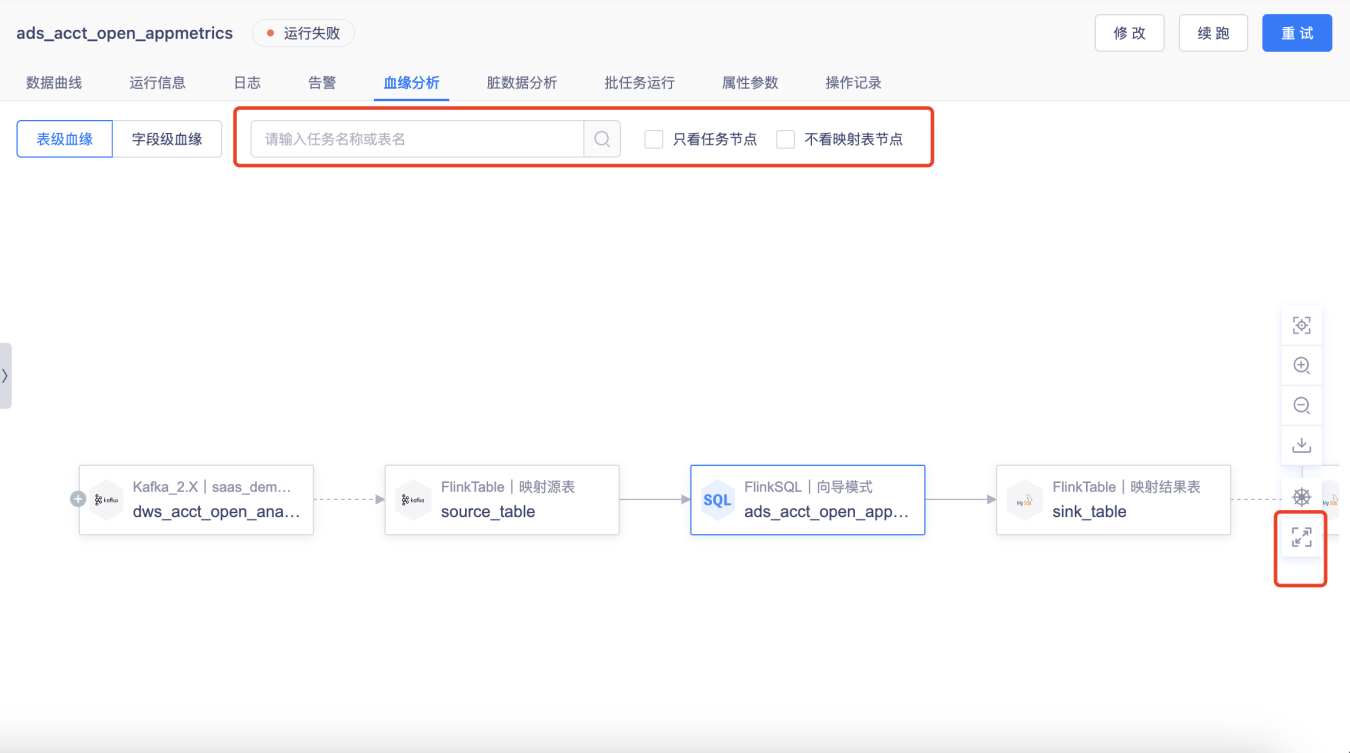Screen dimensions: 1350x753
Task: Download the lineage graph image
Action: pos(1301,445)
